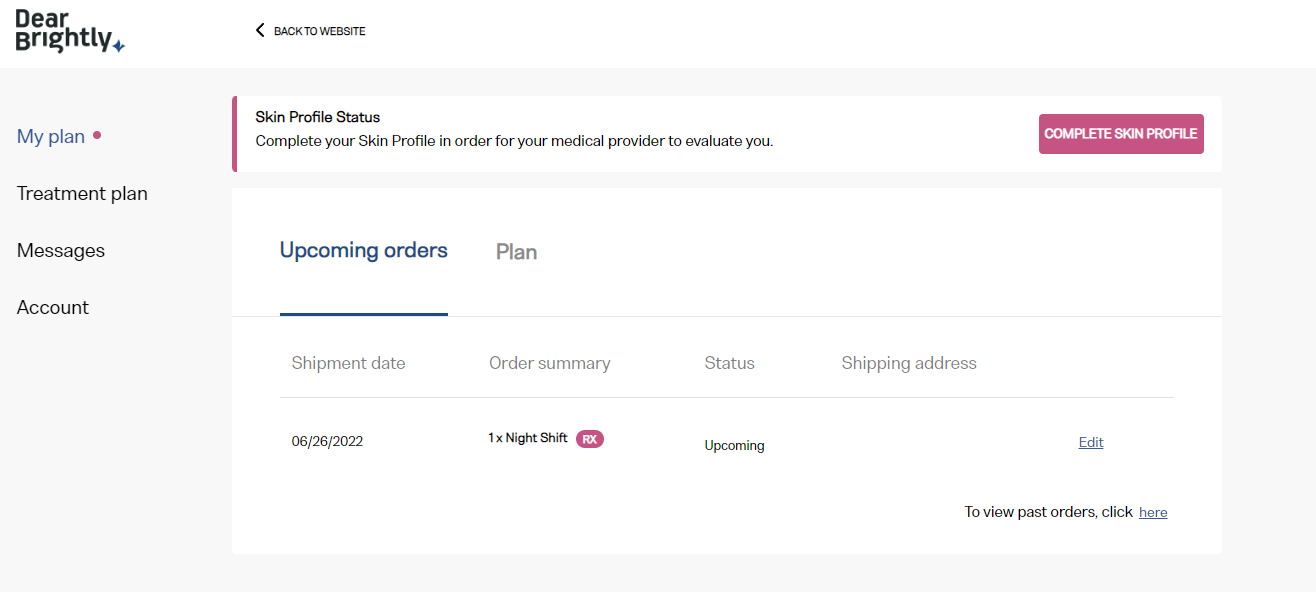
Task: View past orders via here link
Action: click(x=1153, y=512)
